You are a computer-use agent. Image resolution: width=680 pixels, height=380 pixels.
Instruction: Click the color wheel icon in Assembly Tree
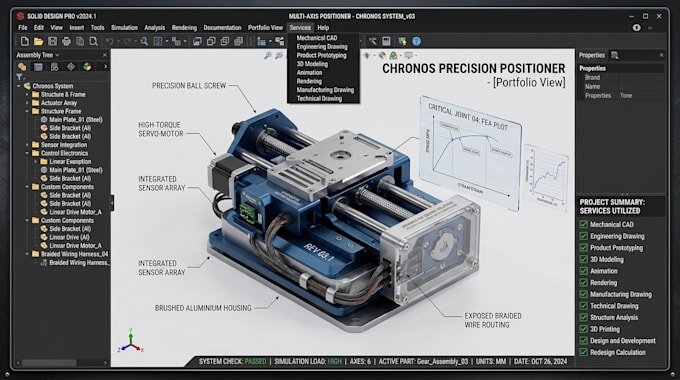pyautogui.click(x=87, y=66)
